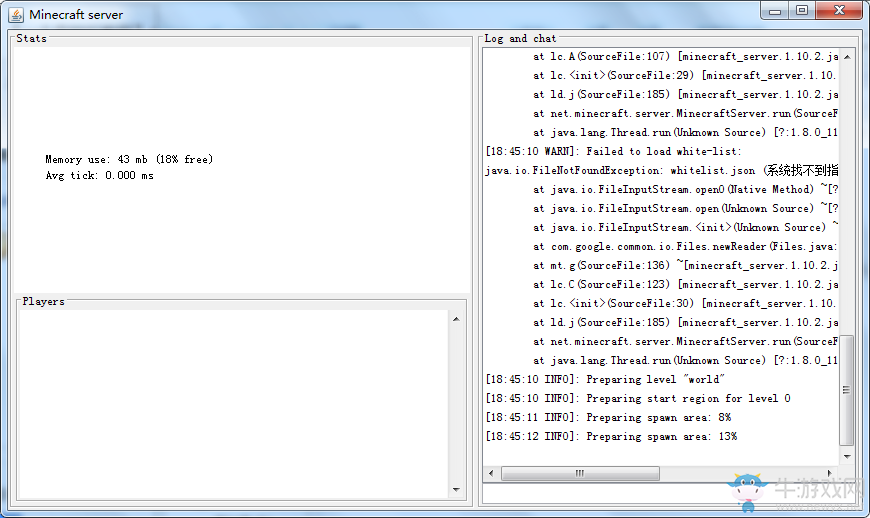The image size is (870, 518).
Task: Click 'Preparing spawn area: 13%' log line
Action: 611,436
